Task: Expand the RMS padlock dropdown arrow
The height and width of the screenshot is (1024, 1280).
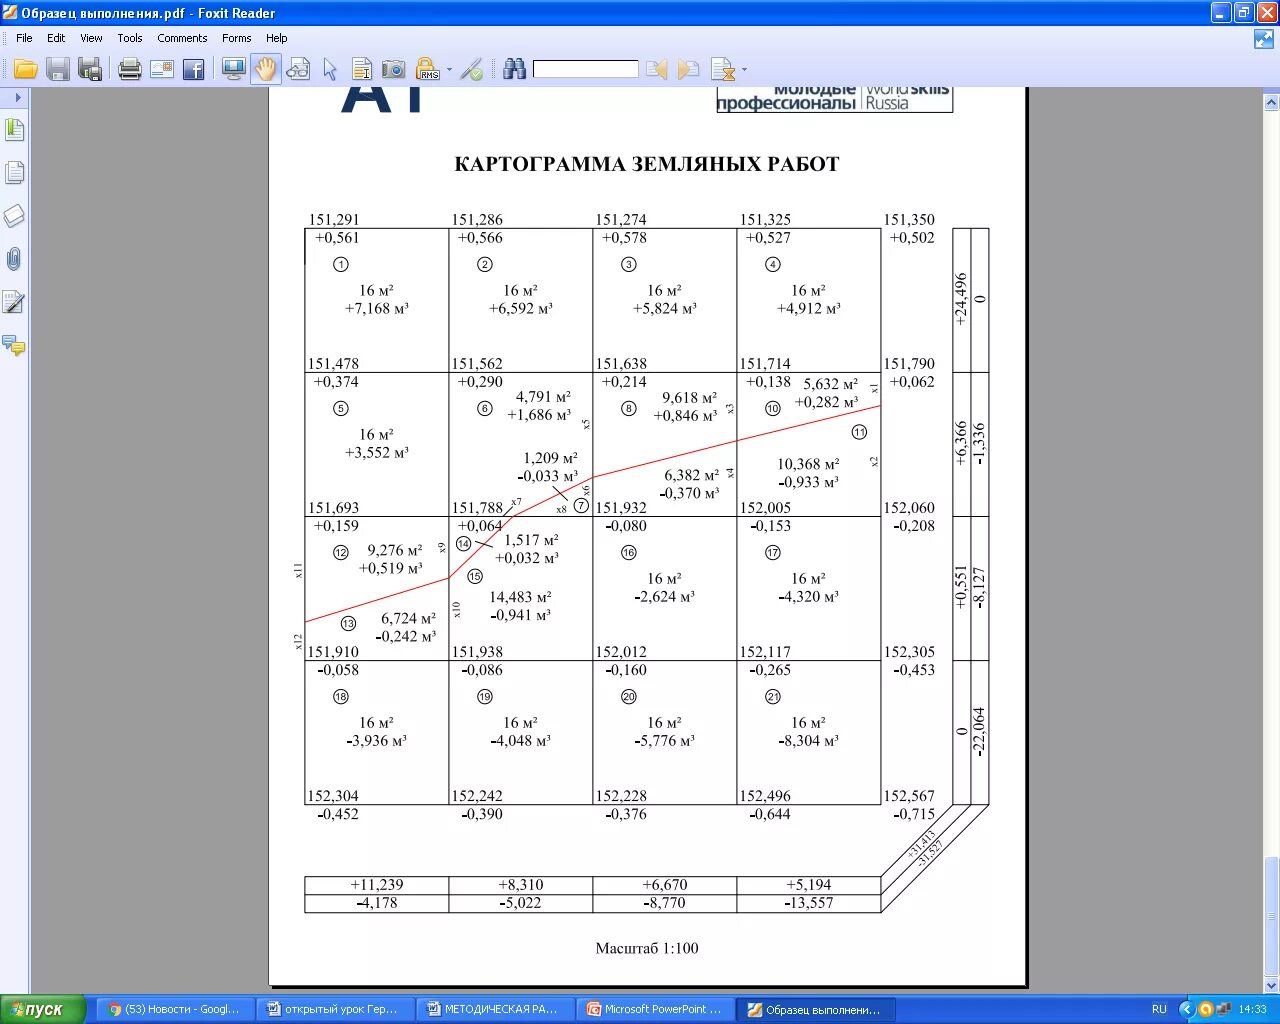Action: (x=449, y=70)
